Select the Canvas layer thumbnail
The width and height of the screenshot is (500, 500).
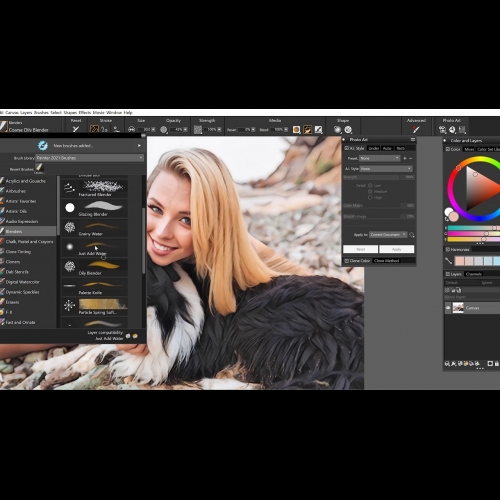458,308
